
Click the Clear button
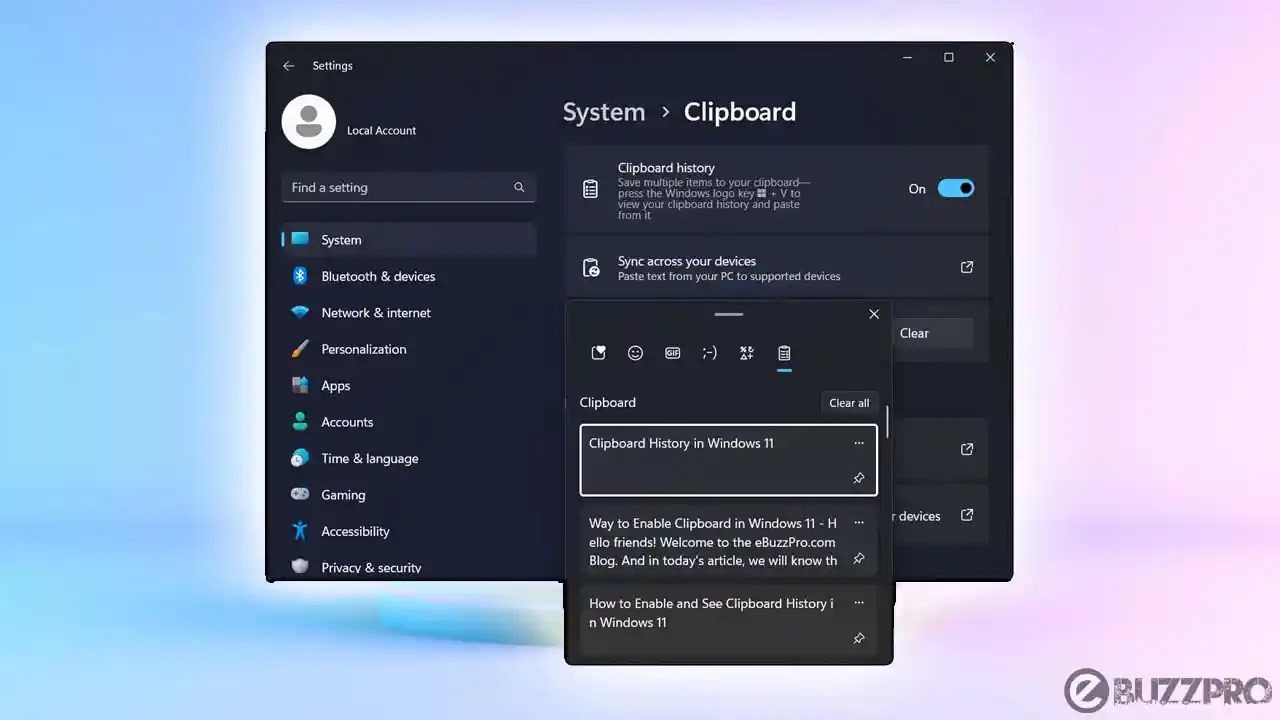pos(913,332)
